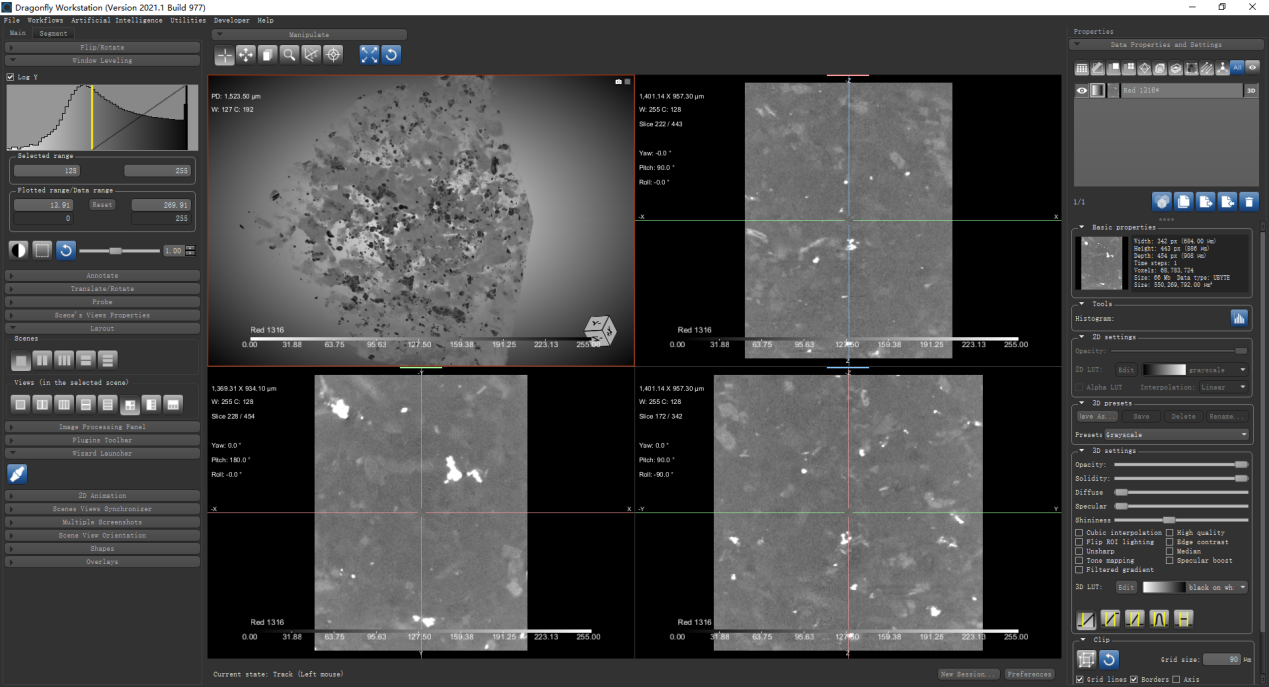1269x687 pixels.
Task: Click the delete dataset trash icon
Action: 1249,201
